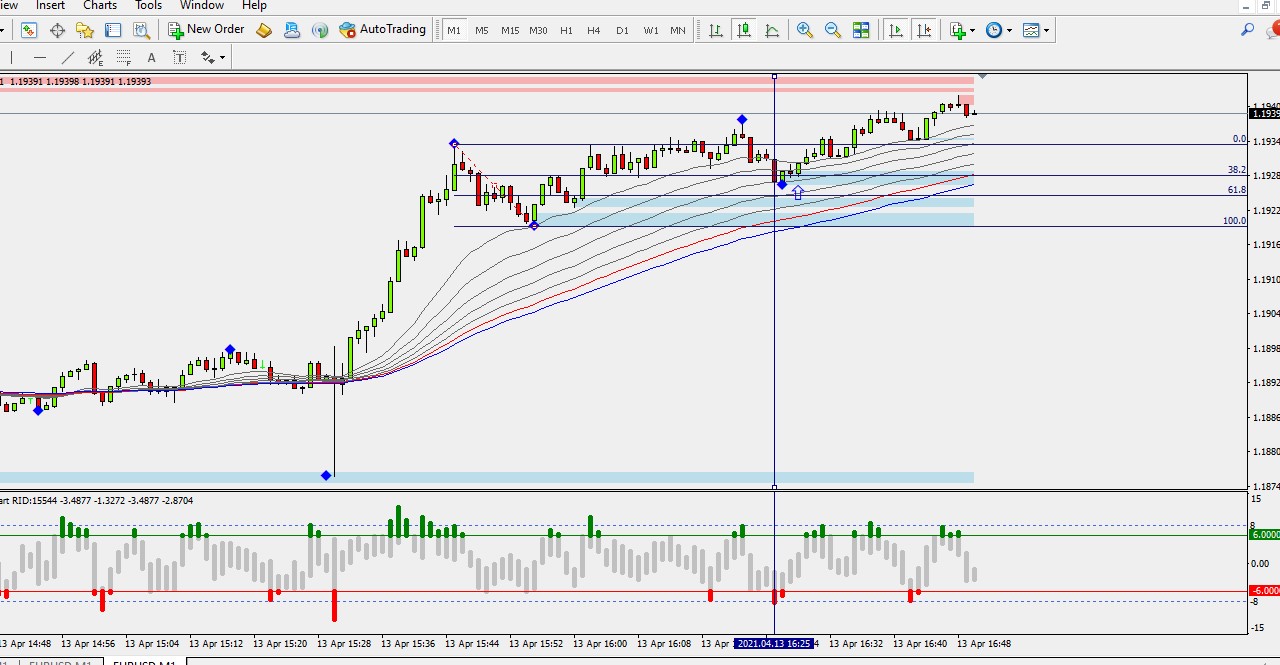Open the virtual hosting cloud icon
The image size is (1280, 665).
[292, 30]
